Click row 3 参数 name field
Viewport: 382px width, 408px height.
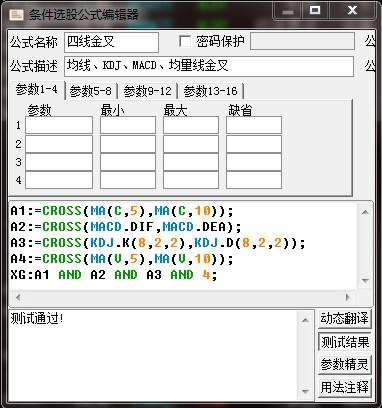click(59, 162)
